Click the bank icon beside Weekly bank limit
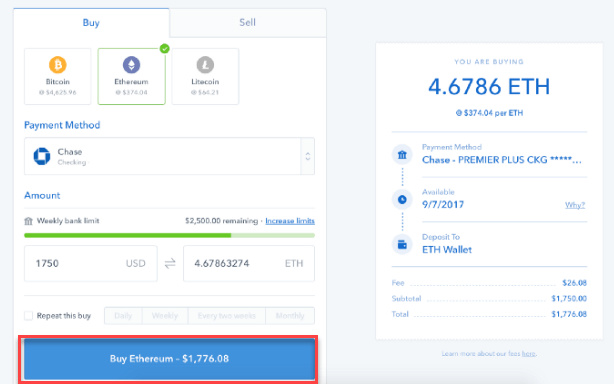 pos(29,221)
